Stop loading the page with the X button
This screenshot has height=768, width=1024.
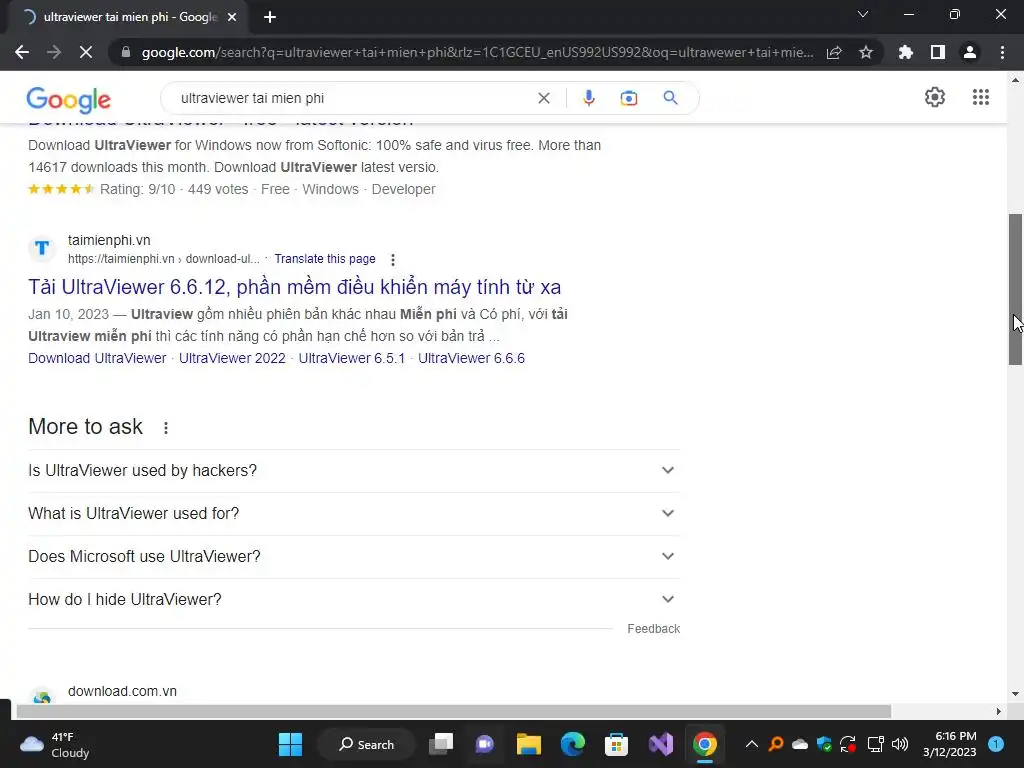pos(86,52)
